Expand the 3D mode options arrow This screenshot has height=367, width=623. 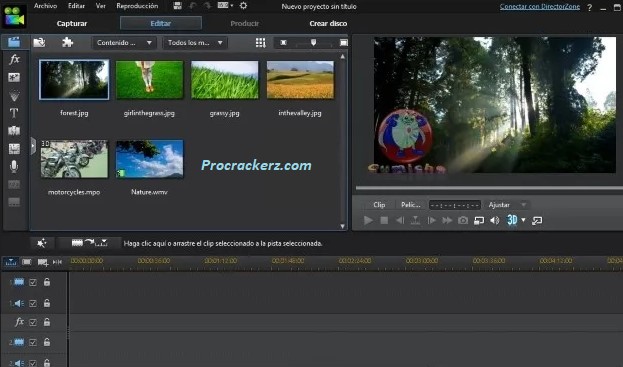[x=523, y=220]
